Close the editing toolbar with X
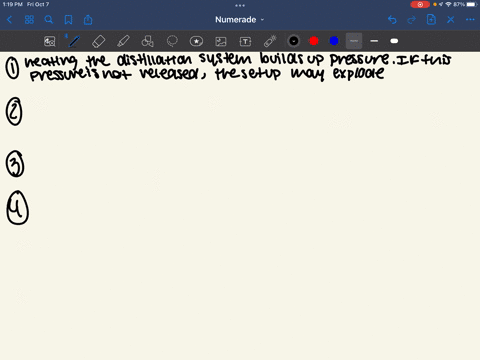The height and width of the screenshot is (360, 480). tap(451, 20)
